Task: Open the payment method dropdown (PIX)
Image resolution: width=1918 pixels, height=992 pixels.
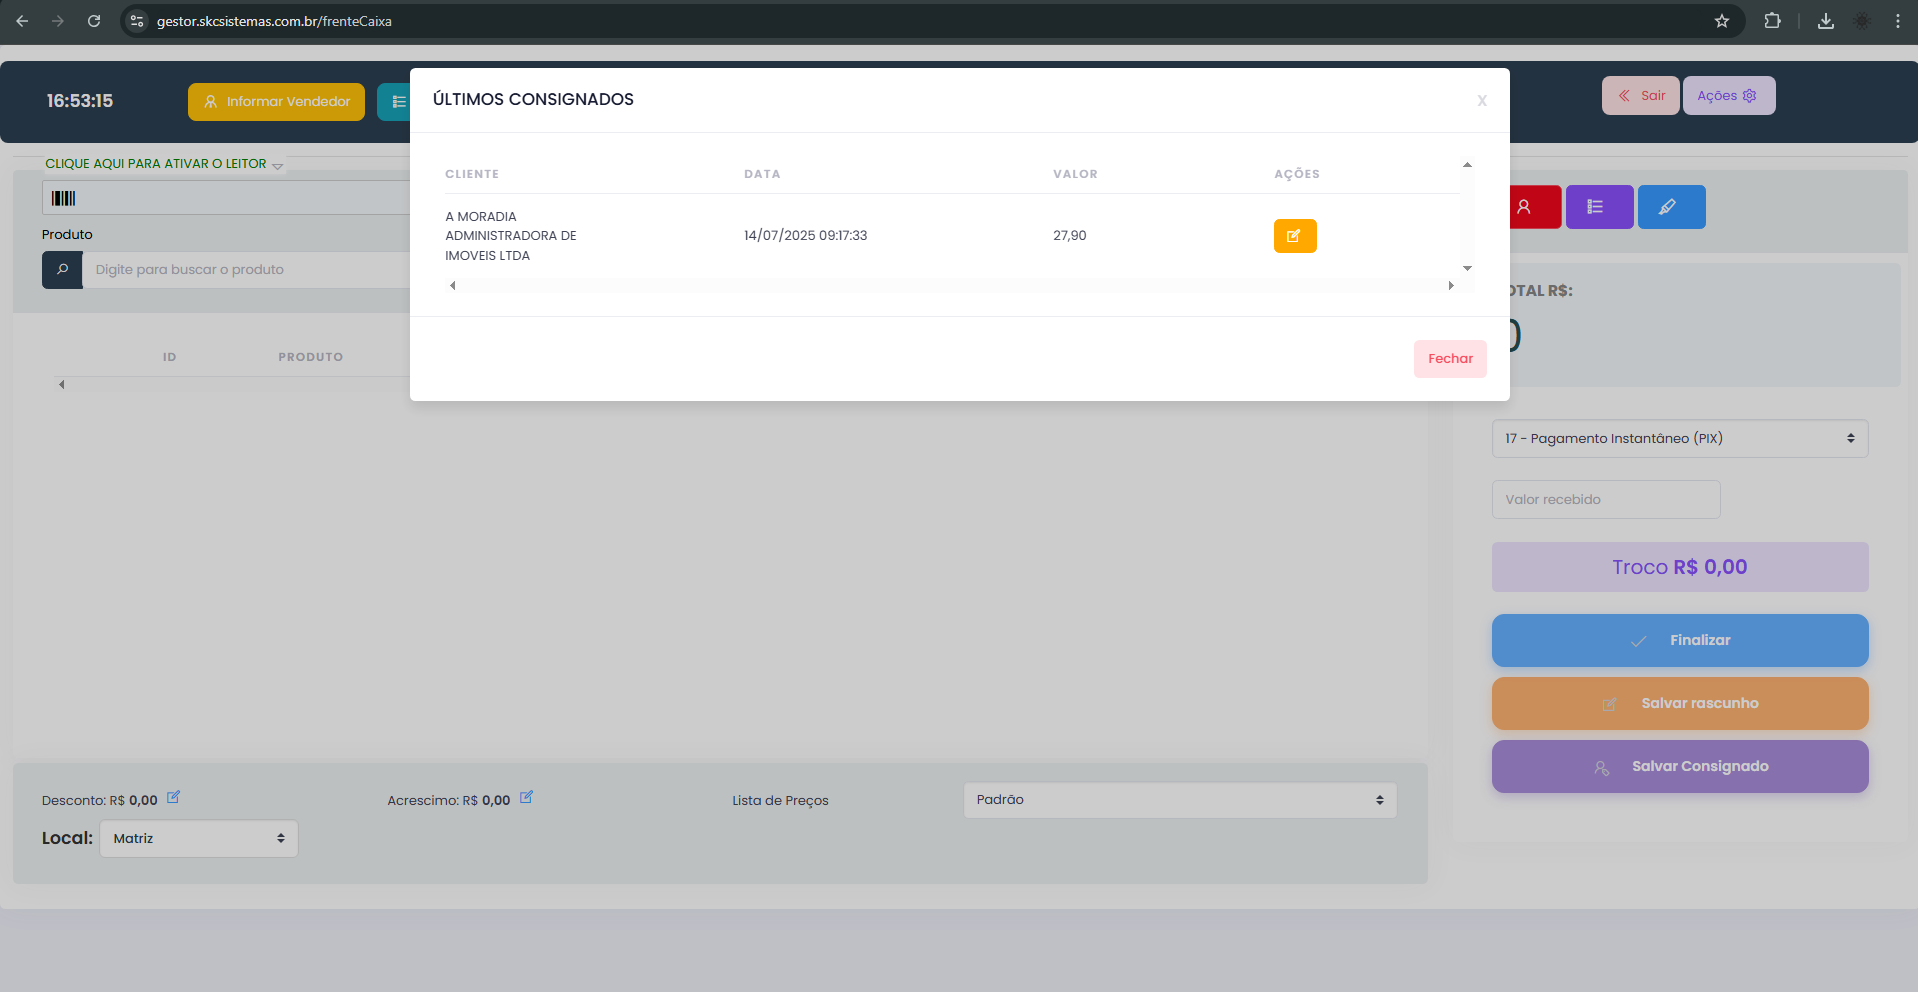Action: coord(1679,439)
